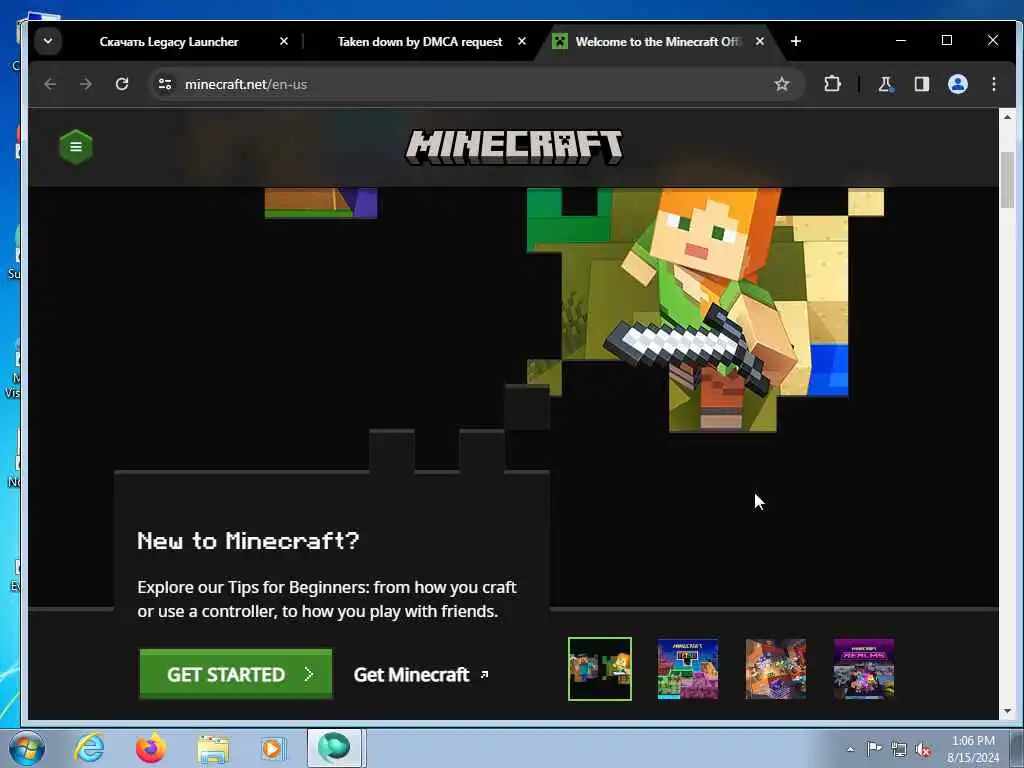Select the Minecraft Realms carousel thumbnail
Screen dimensions: 1024x768
coord(864,669)
